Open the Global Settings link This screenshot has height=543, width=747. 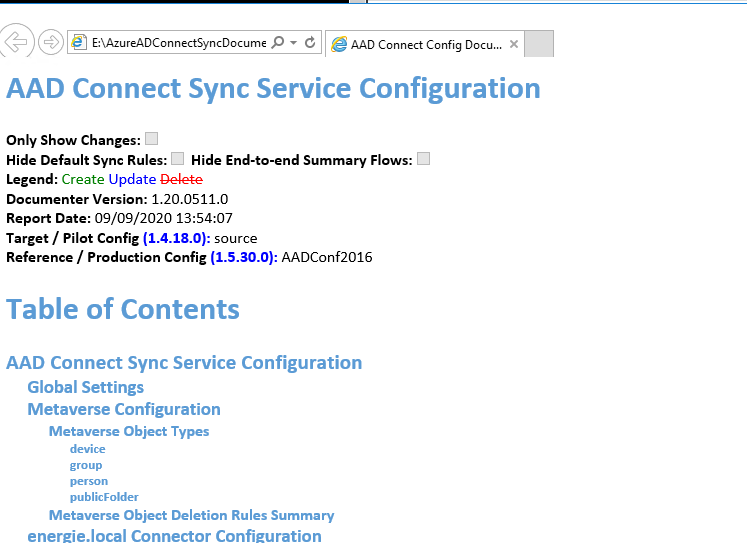85,387
